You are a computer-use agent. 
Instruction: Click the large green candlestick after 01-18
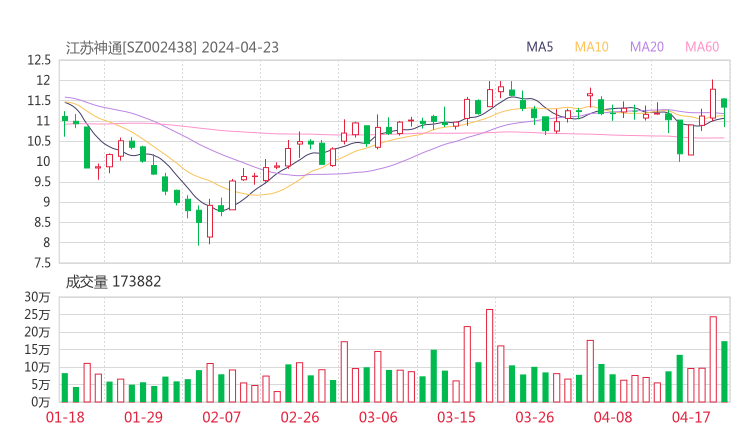87,147
